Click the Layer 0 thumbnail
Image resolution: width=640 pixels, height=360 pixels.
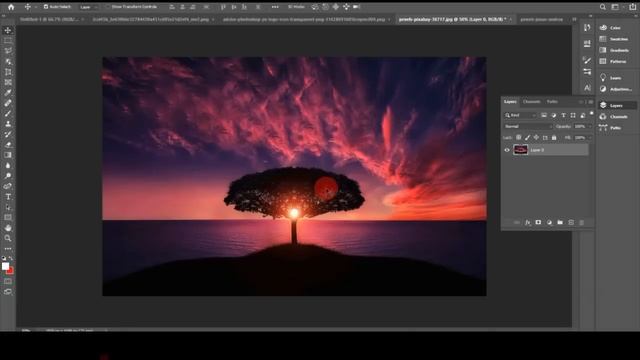pos(520,150)
